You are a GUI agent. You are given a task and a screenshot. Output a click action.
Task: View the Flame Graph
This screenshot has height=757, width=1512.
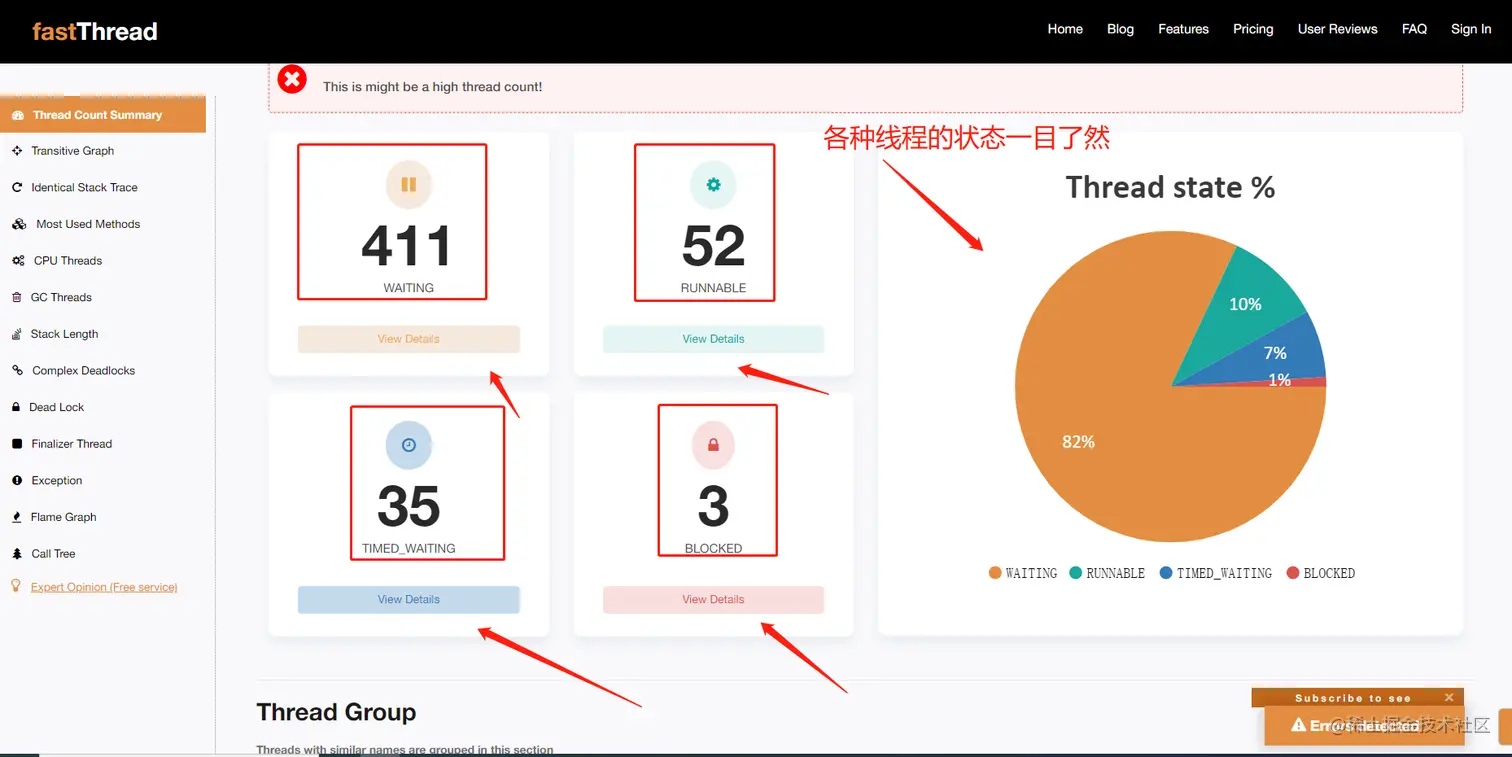(x=65, y=517)
